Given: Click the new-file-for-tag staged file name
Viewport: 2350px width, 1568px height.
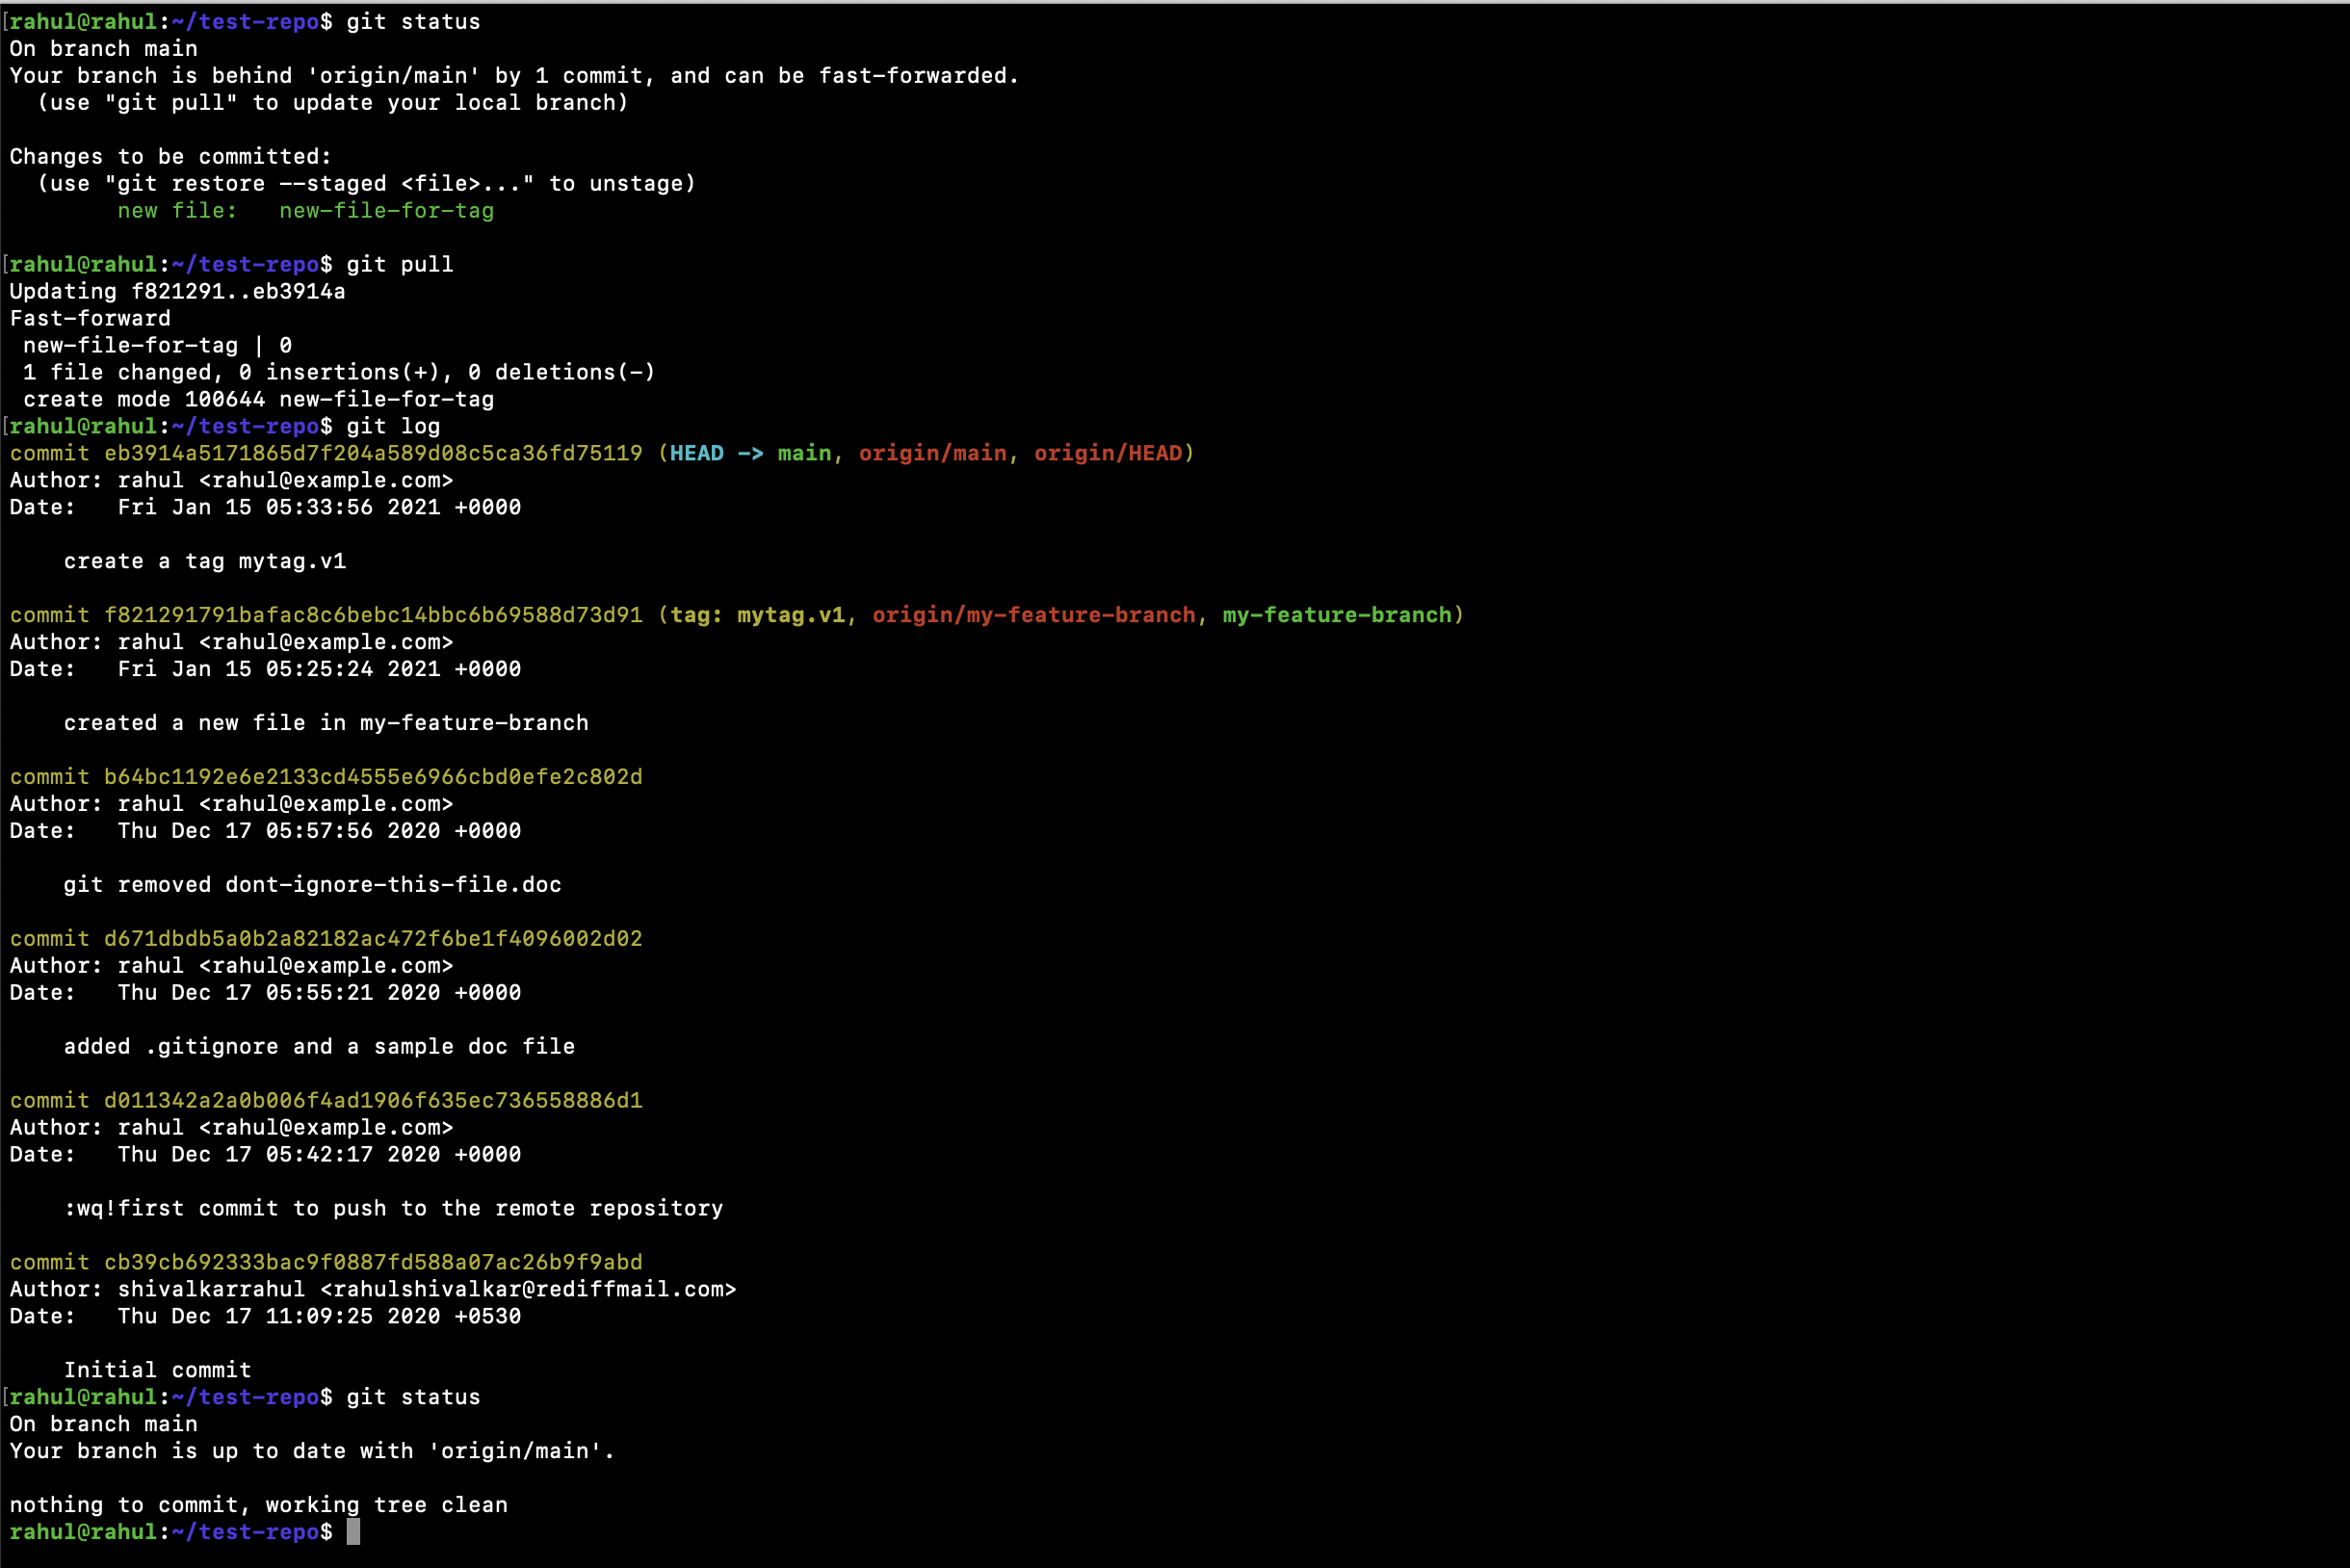Looking at the screenshot, I should 386,210.
